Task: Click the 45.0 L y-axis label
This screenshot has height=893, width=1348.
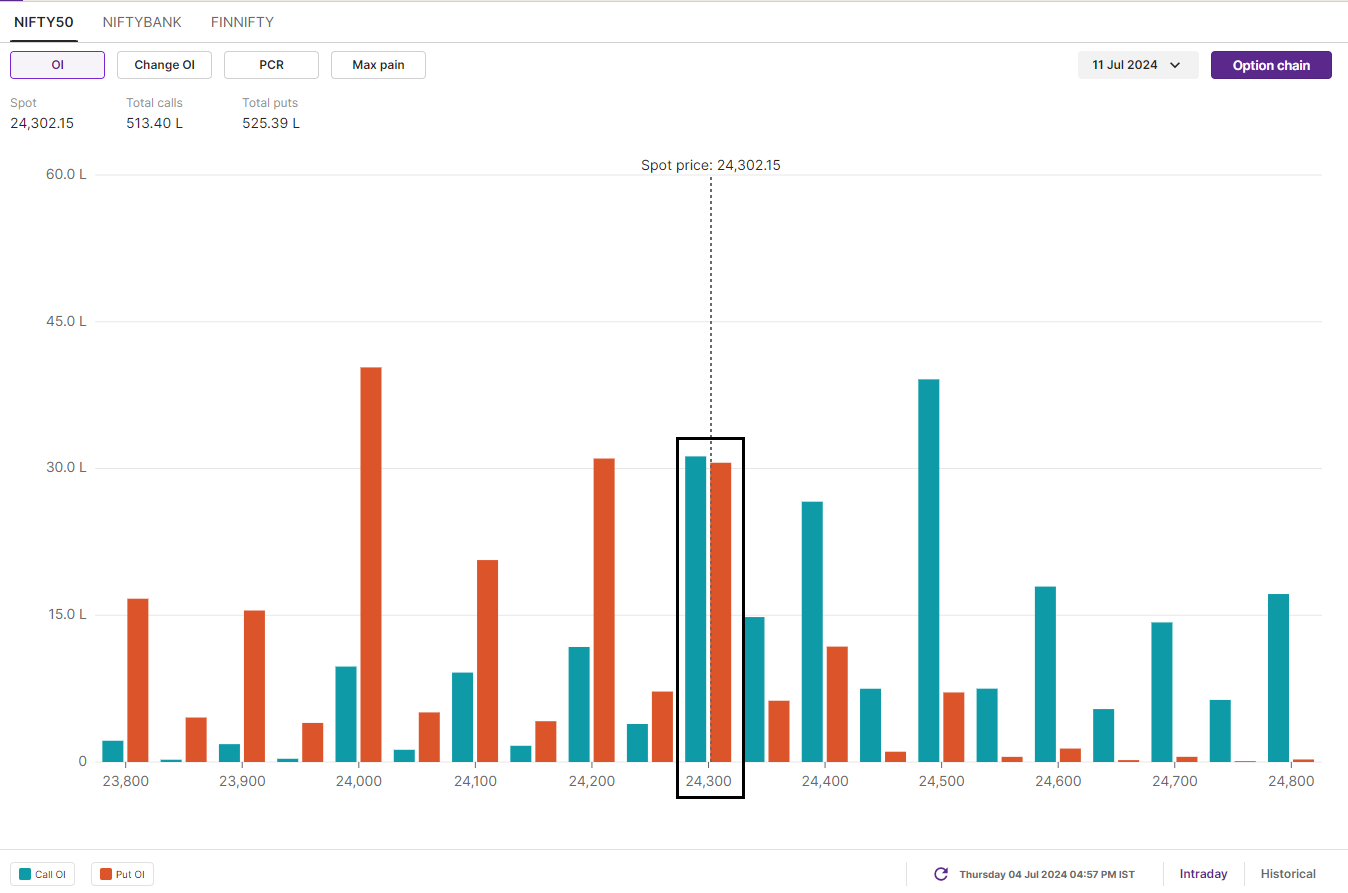Action: click(x=66, y=321)
